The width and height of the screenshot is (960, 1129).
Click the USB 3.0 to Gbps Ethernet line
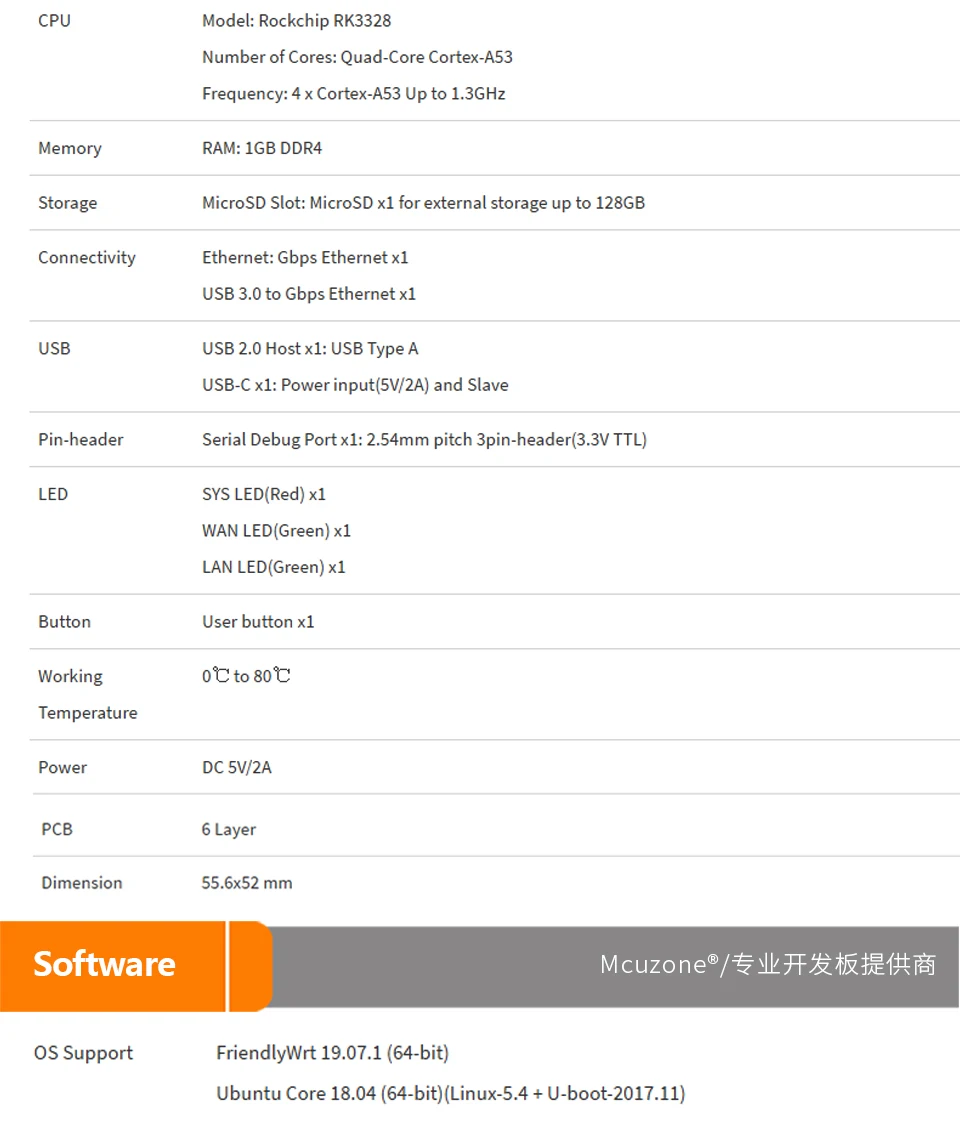pyautogui.click(x=308, y=294)
